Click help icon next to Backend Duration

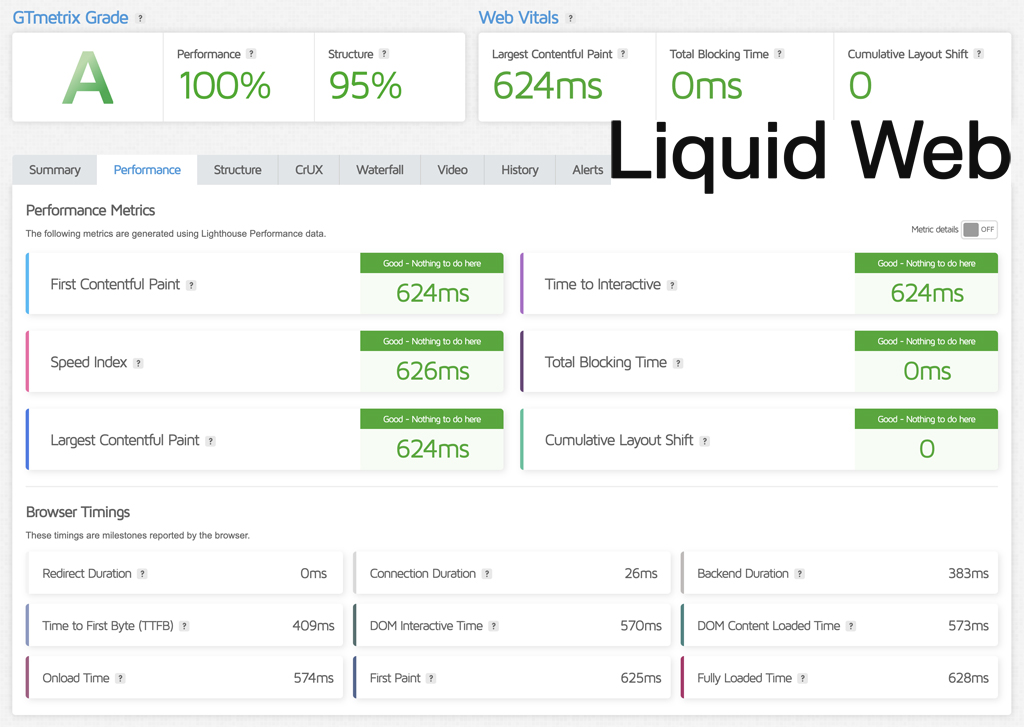(799, 574)
